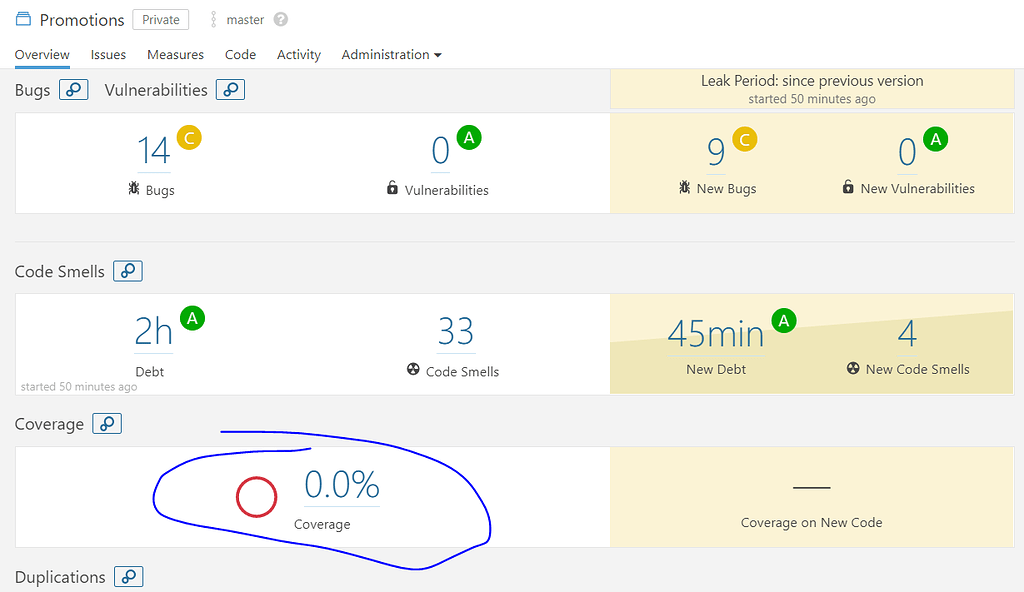Expand the Administration dropdown menu
This screenshot has height=592, width=1024.
tap(391, 55)
